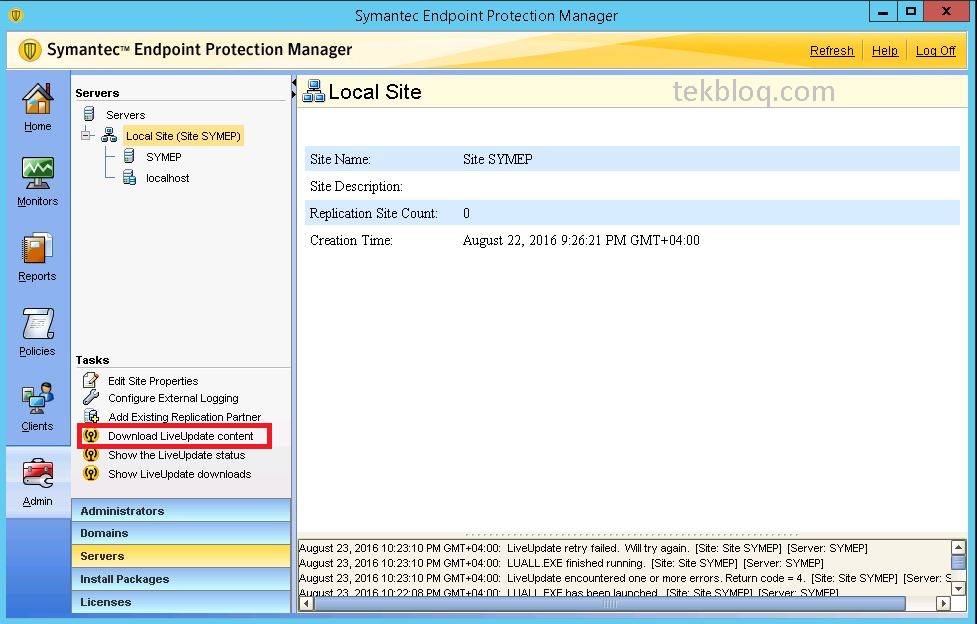Open the Licenses tab
977x624 pixels.
pos(181,602)
